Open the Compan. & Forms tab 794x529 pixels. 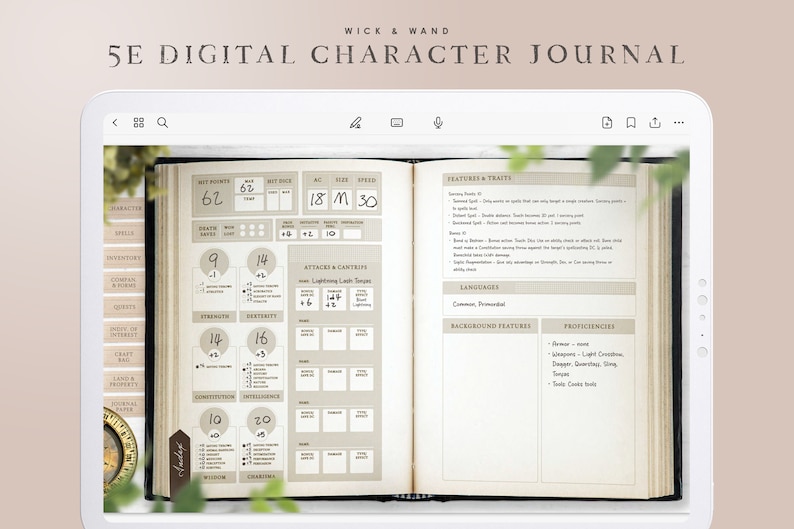coord(125,282)
